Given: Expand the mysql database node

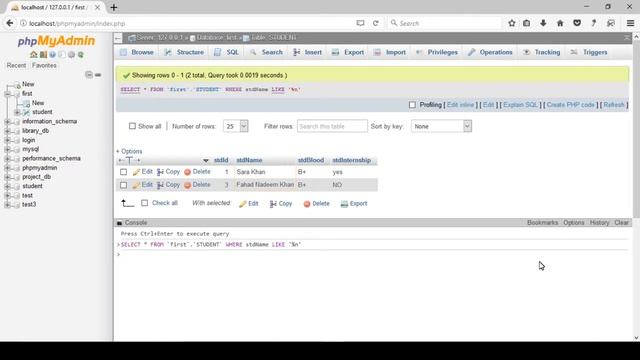Looking at the screenshot, I should coord(7,149).
